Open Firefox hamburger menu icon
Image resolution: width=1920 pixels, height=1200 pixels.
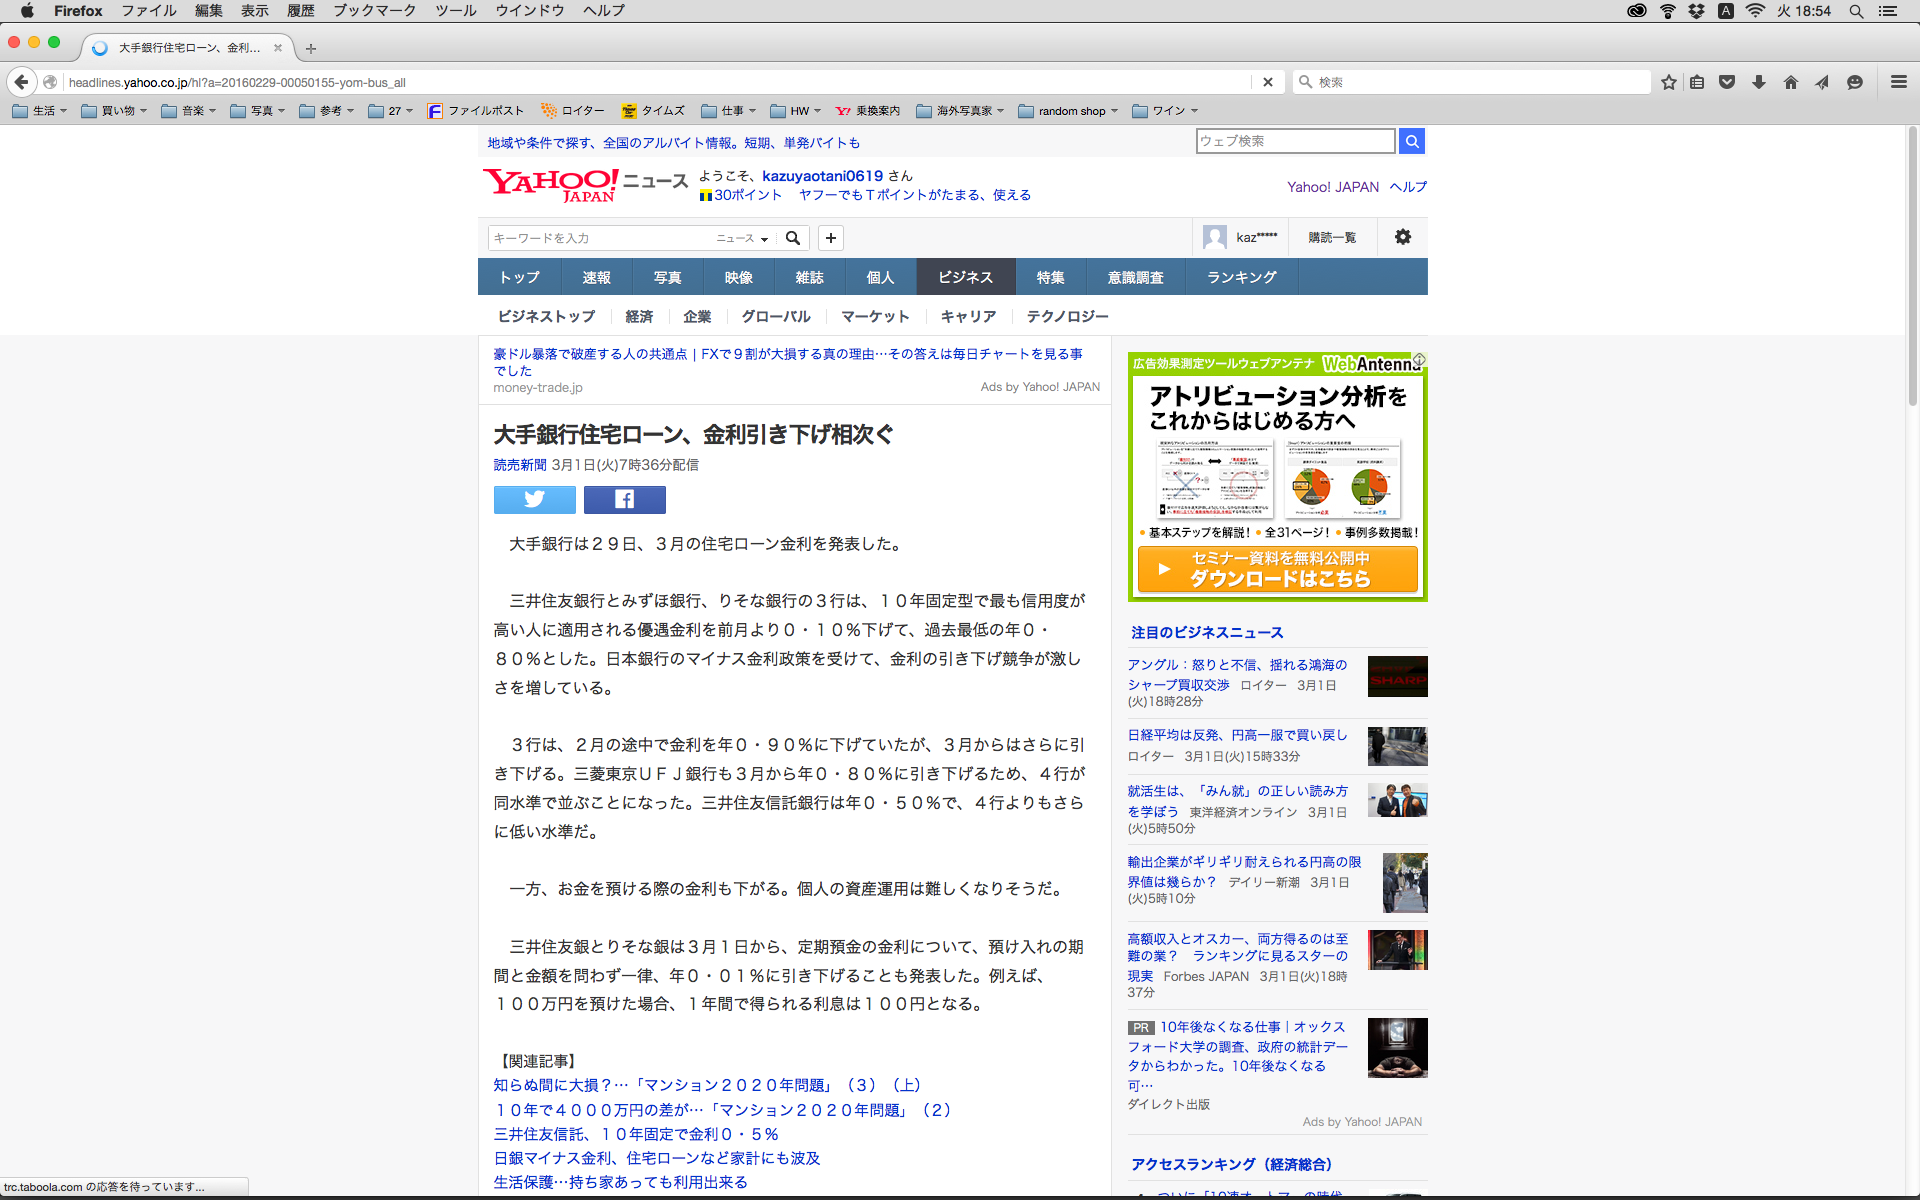click(1898, 82)
